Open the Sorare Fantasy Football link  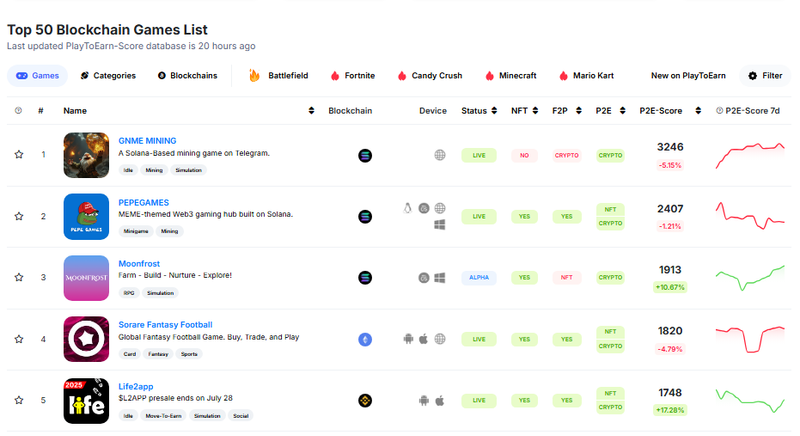pos(165,325)
